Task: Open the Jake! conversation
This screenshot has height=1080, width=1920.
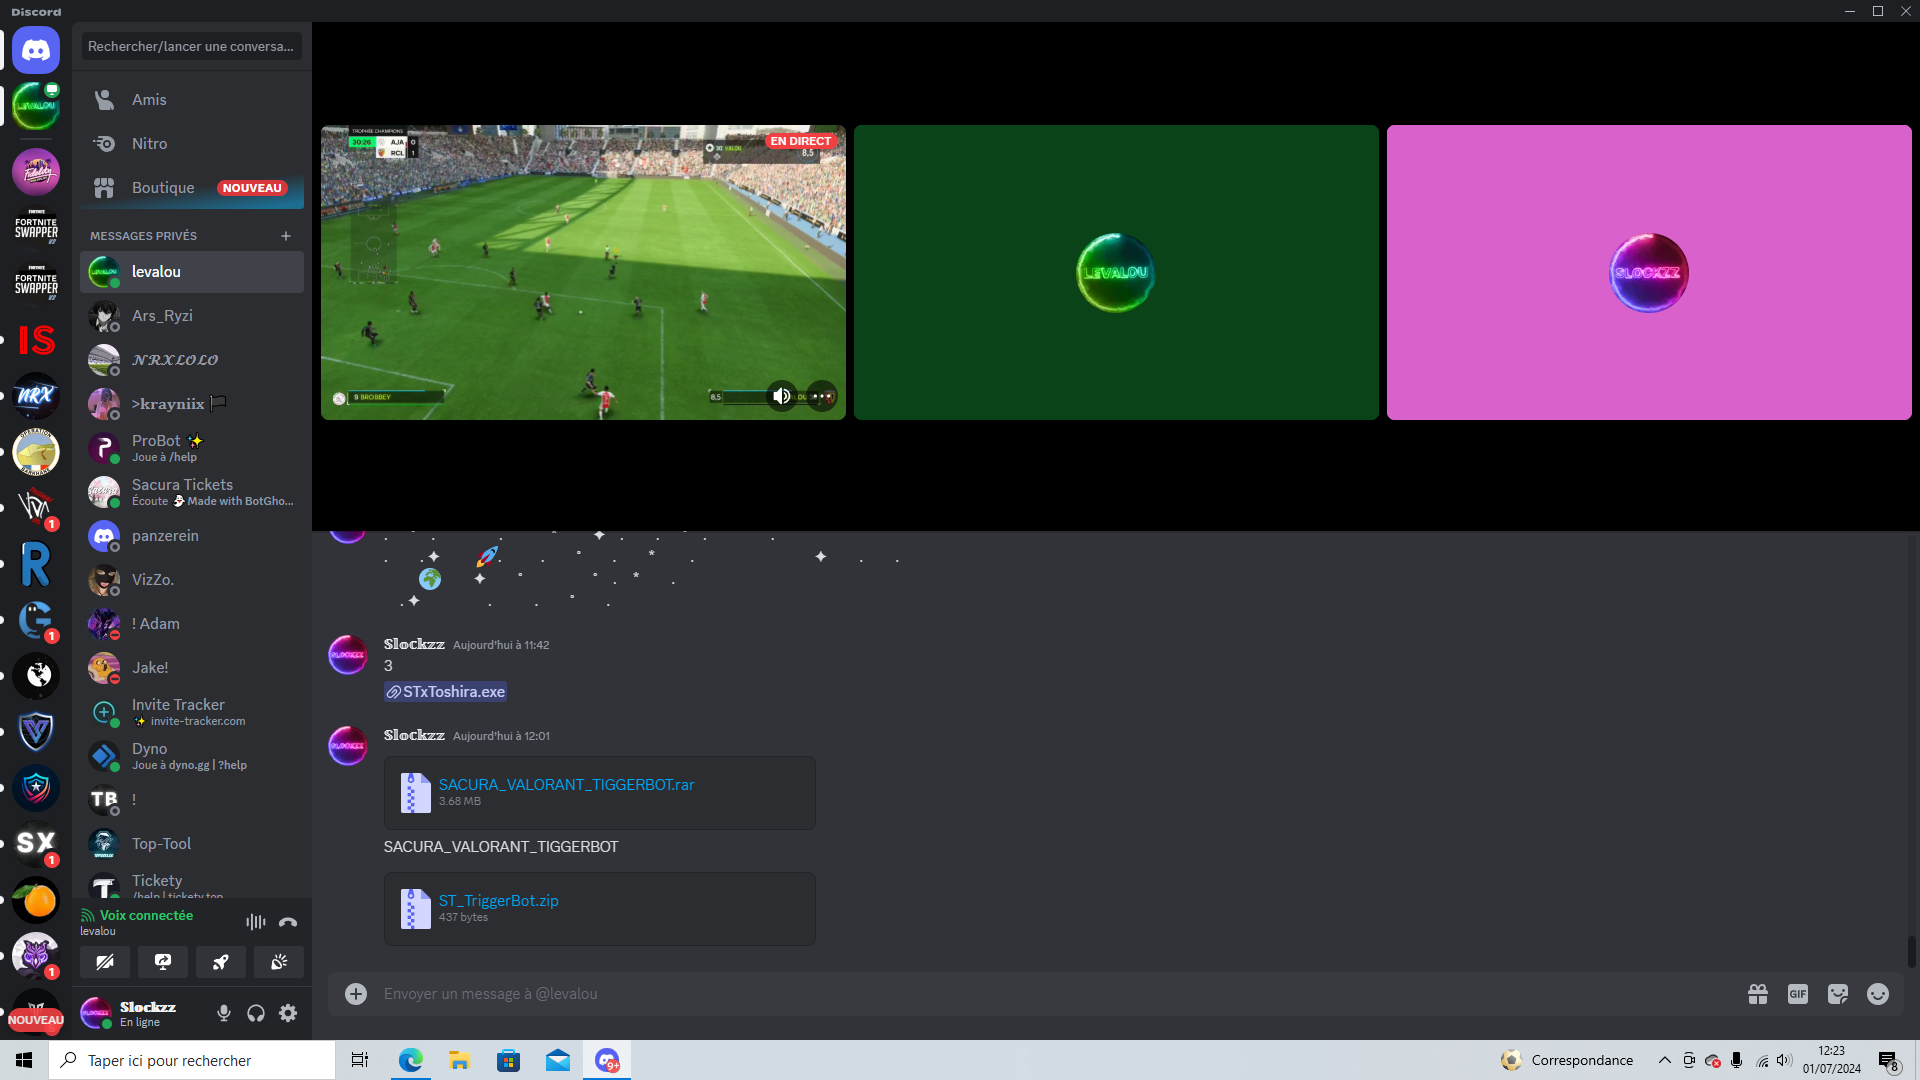Action: 192,668
